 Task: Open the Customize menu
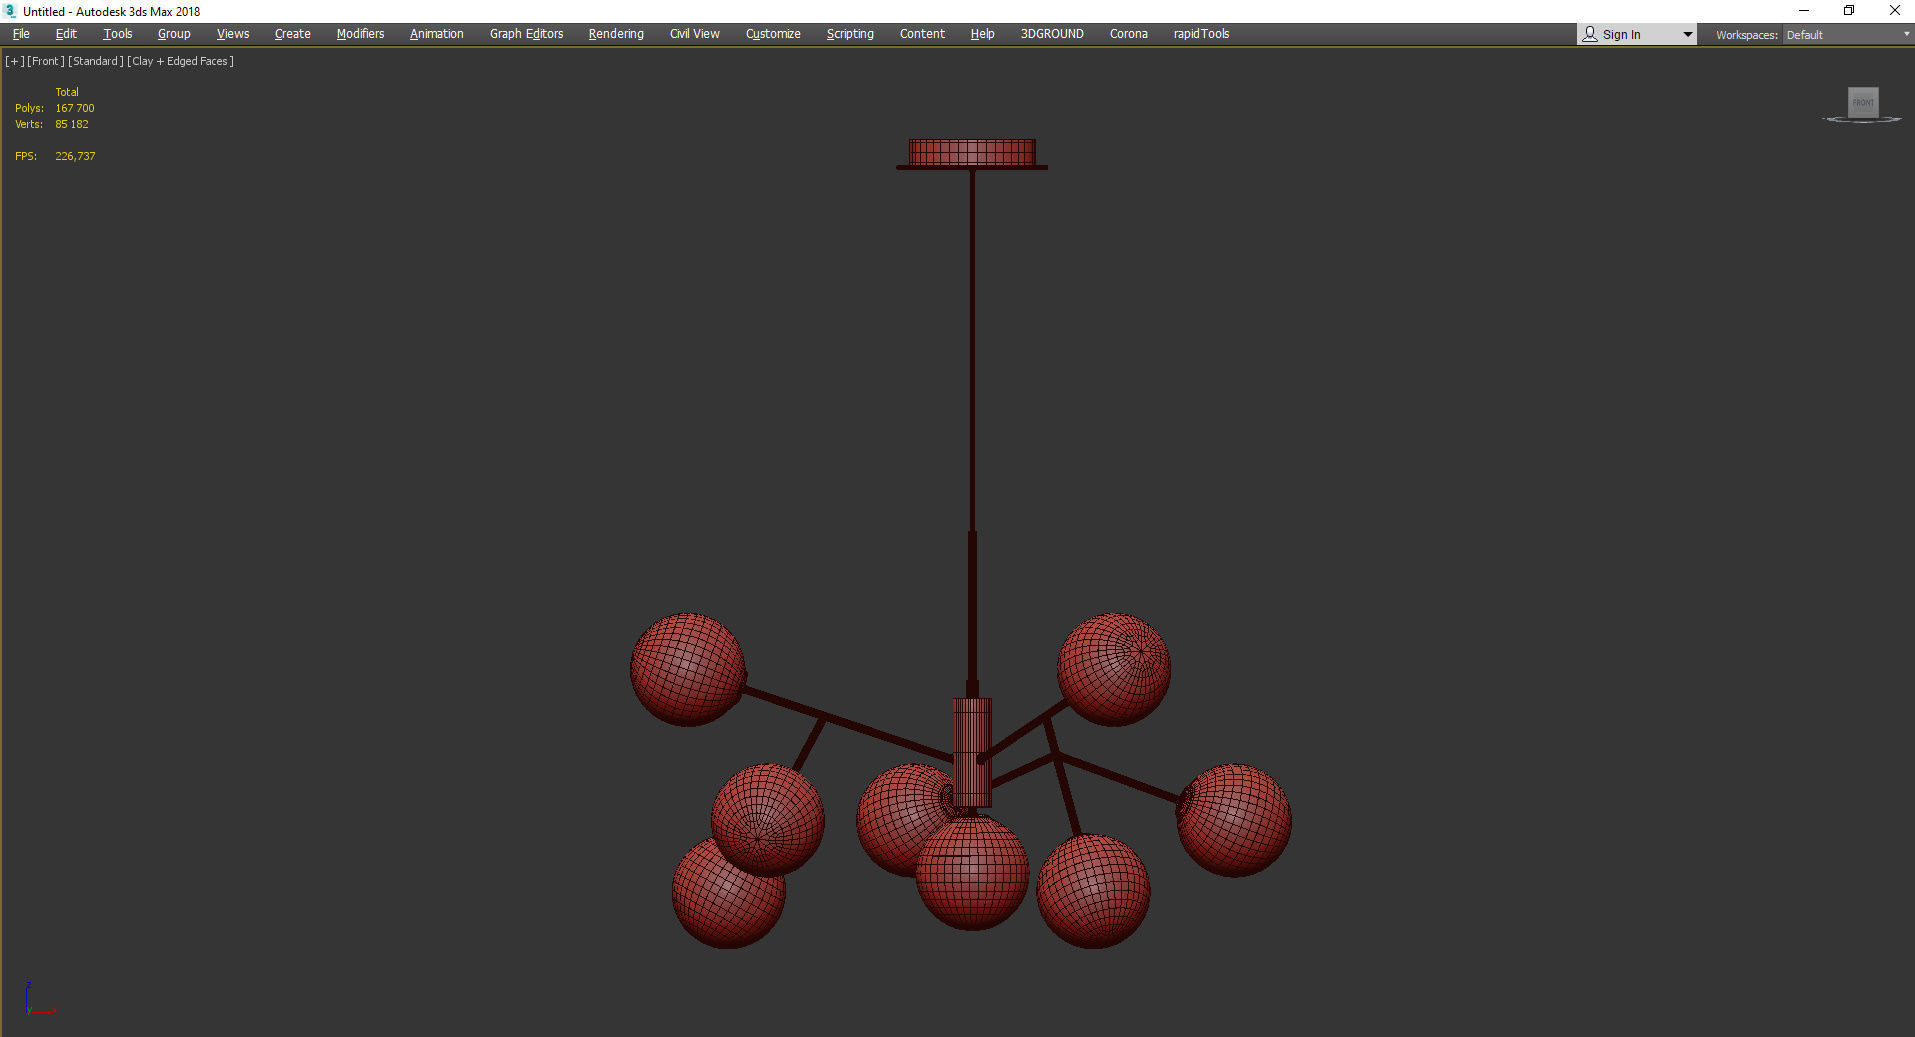coord(773,34)
